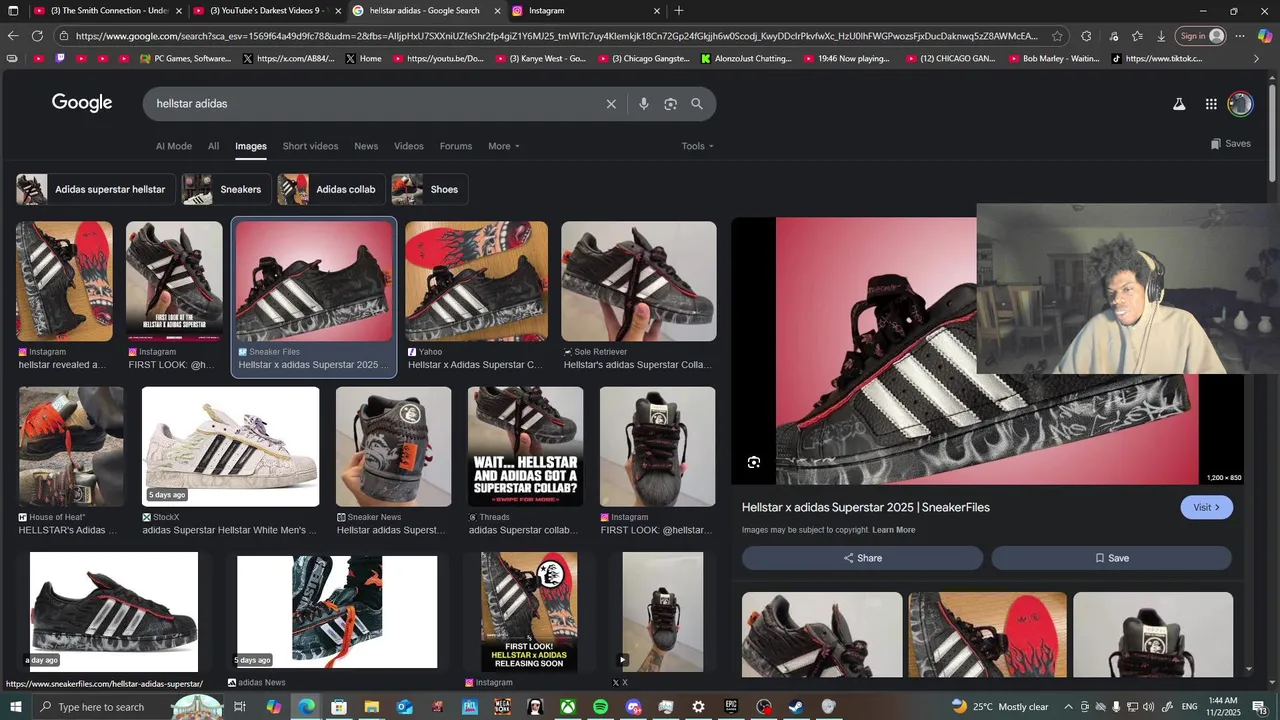Open Google Lens search by image icon
The image size is (1280, 720).
670,104
